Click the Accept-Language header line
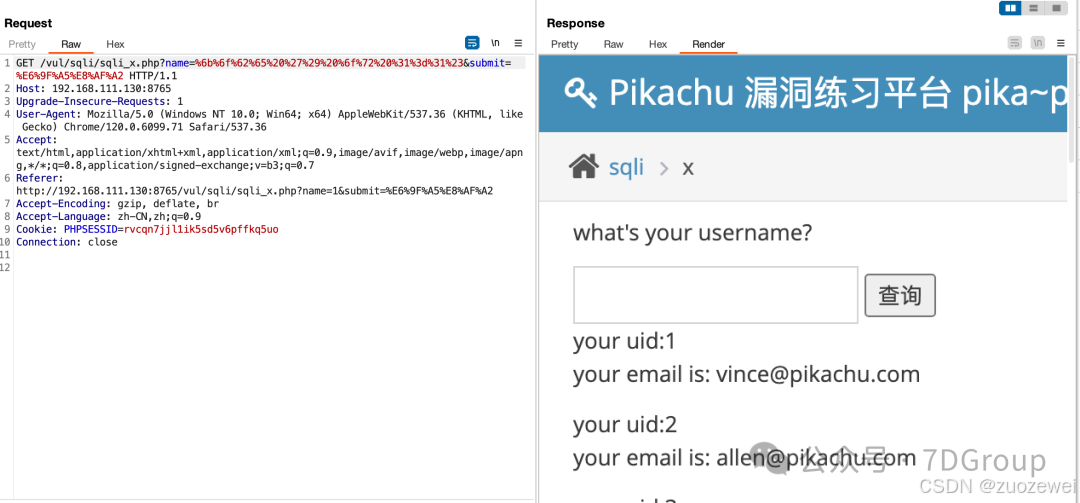The image size is (1080, 503). [x=108, y=216]
